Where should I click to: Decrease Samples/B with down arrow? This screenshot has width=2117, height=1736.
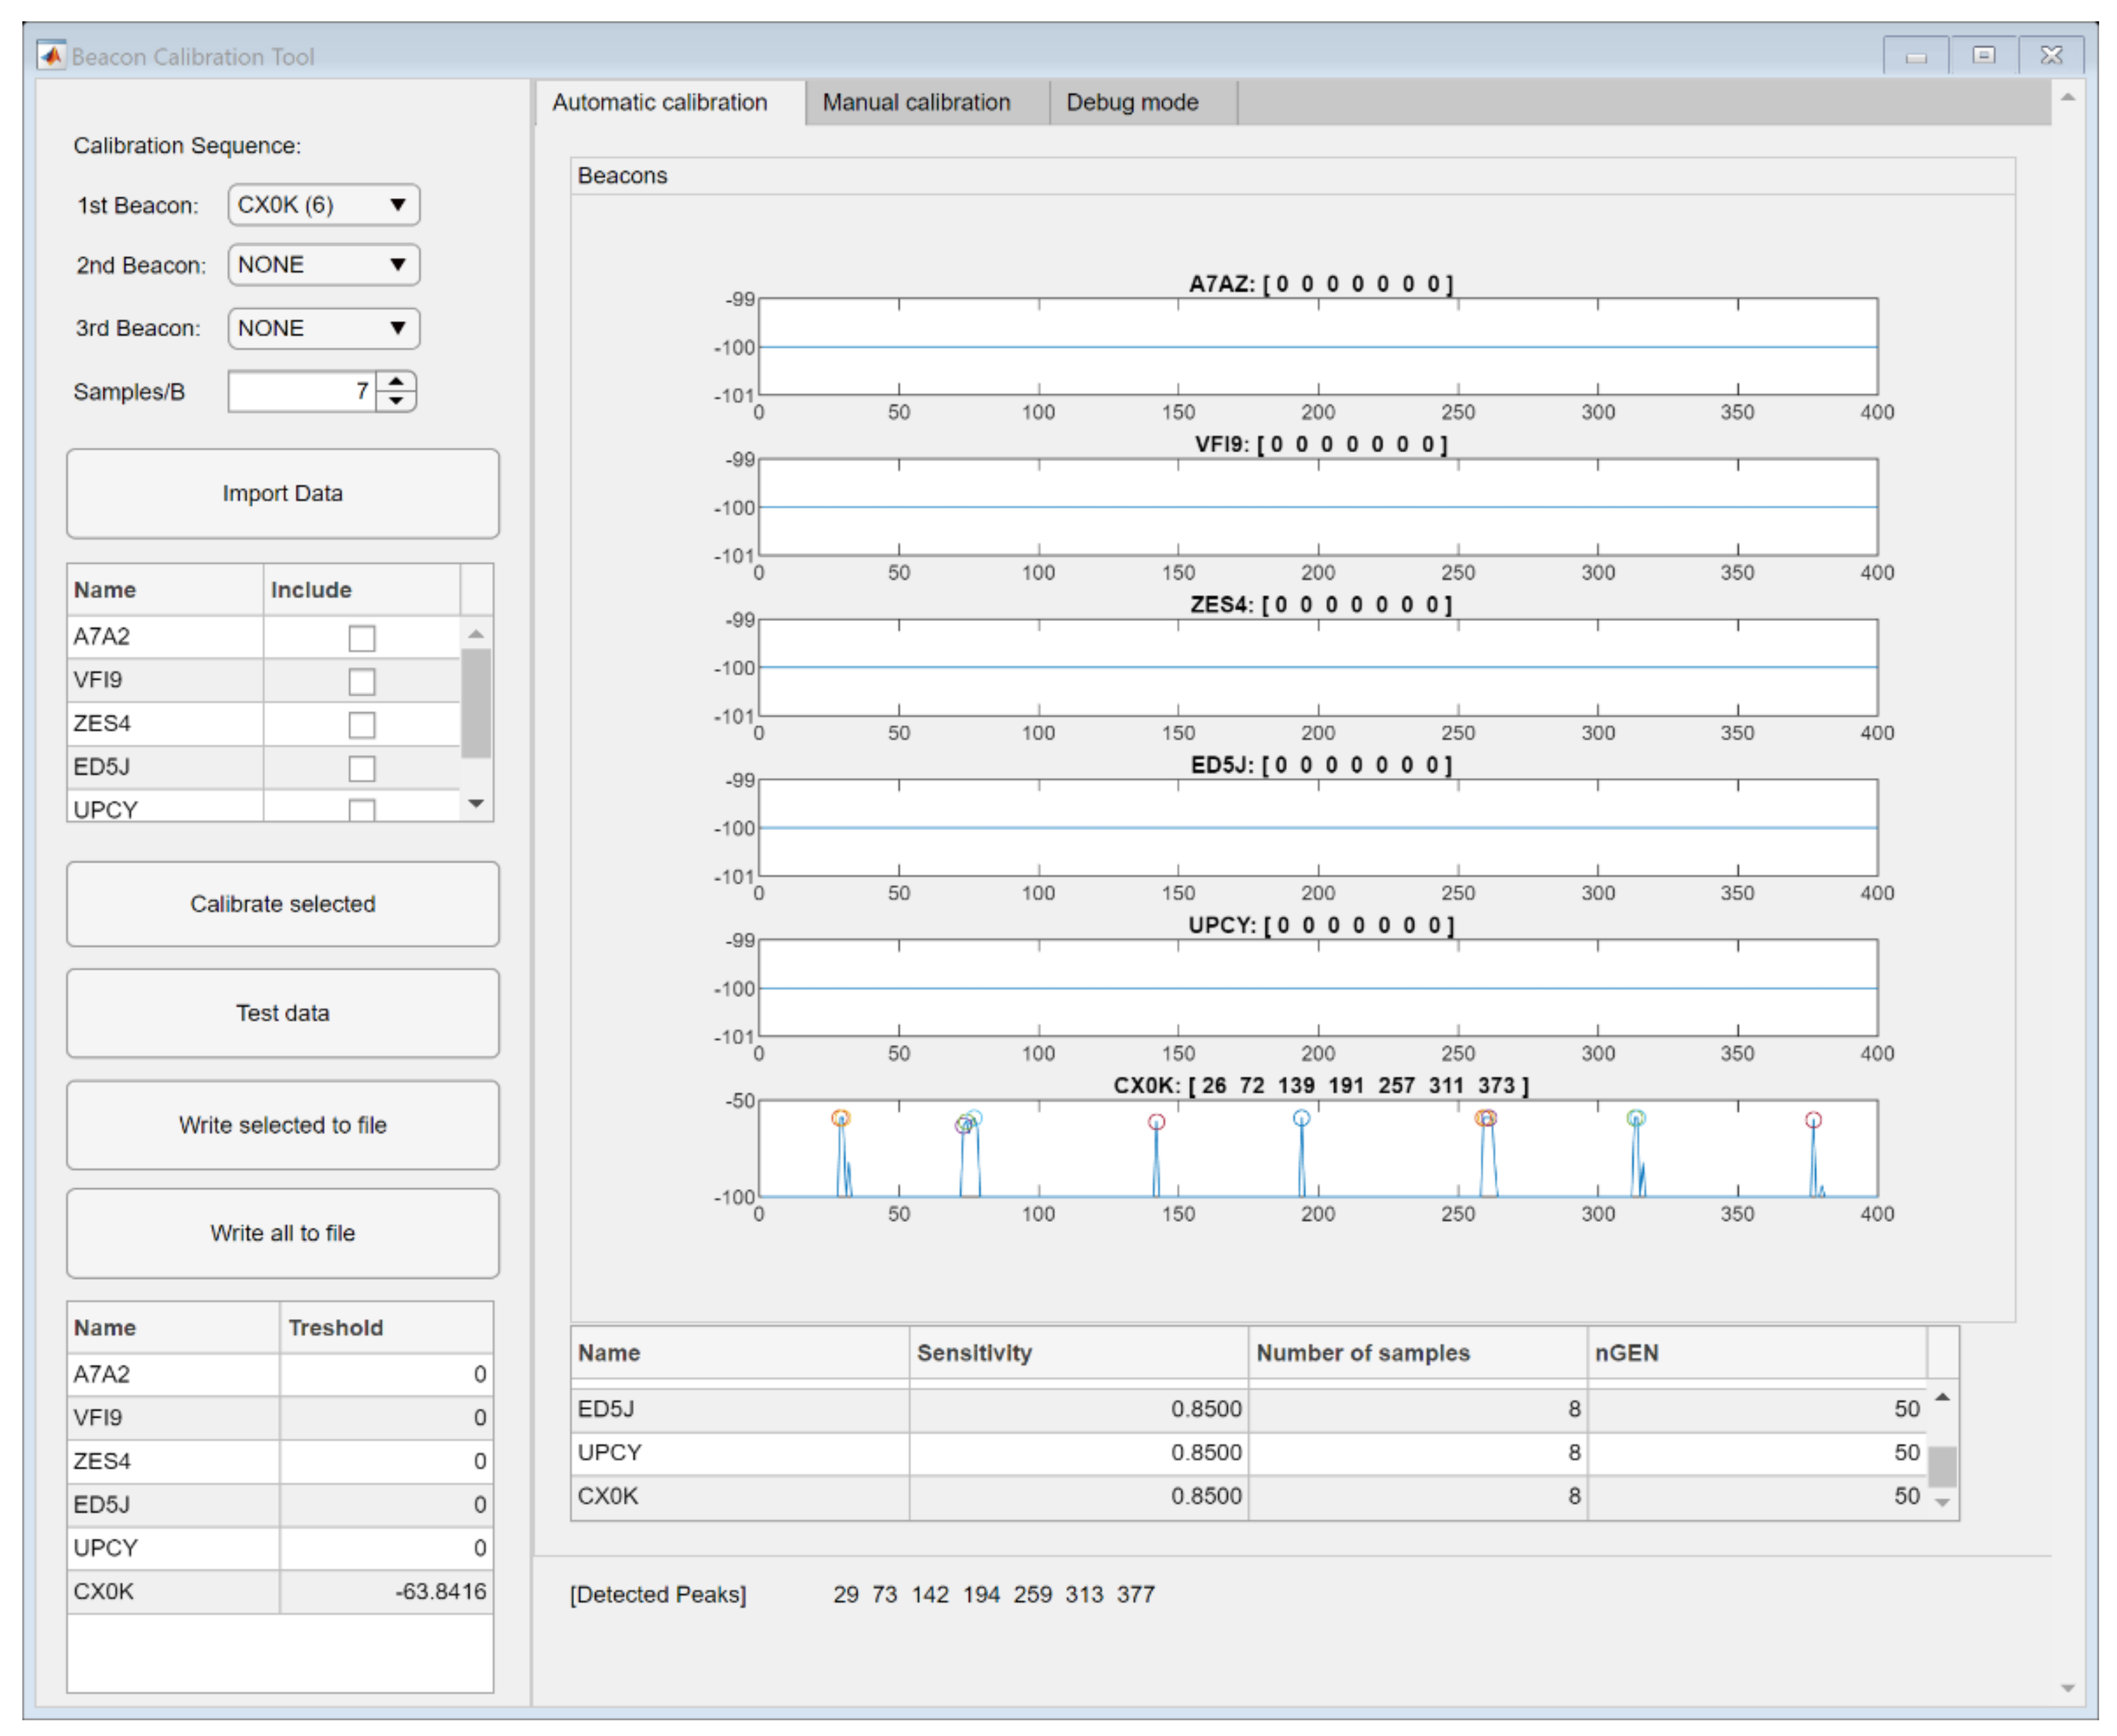coord(396,401)
